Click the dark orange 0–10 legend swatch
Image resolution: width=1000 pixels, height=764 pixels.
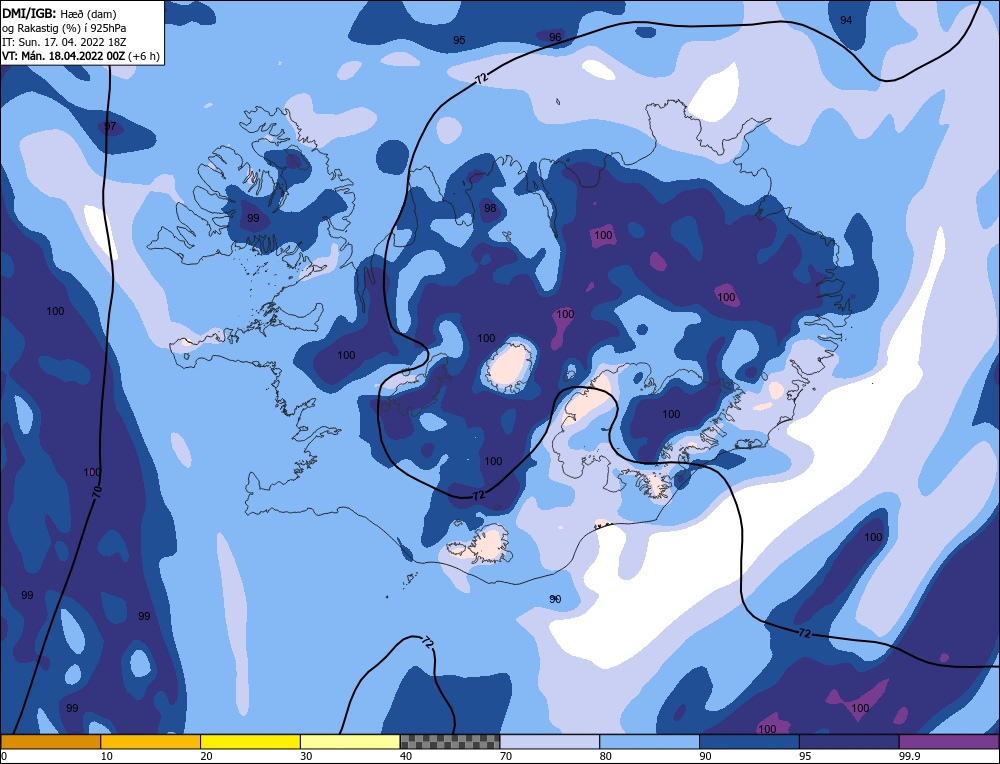50,742
